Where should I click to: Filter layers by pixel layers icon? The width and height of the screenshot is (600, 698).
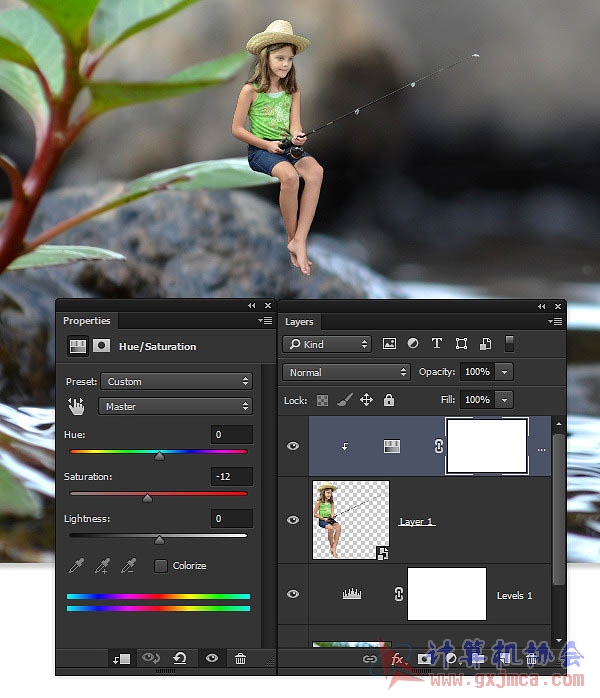pyautogui.click(x=389, y=344)
